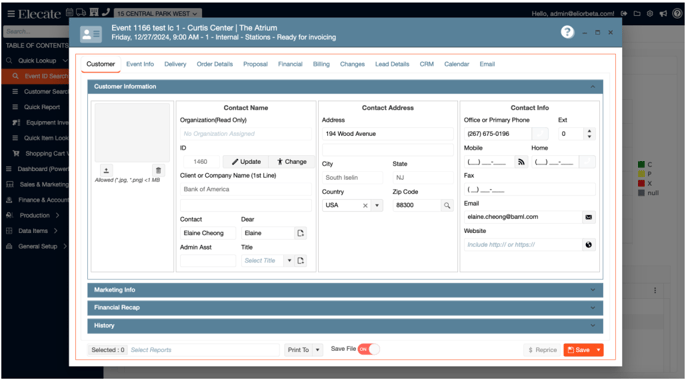Click the document icon next to Title field
The image size is (688, 390).
pyautogui.click(x=301, y=261)
